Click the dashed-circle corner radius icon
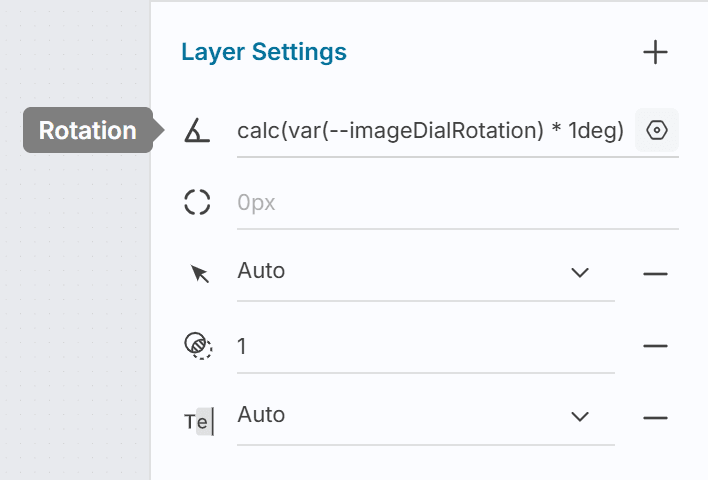Image resolution: width=708 pixels, height=480 pixels. [197, 202]
